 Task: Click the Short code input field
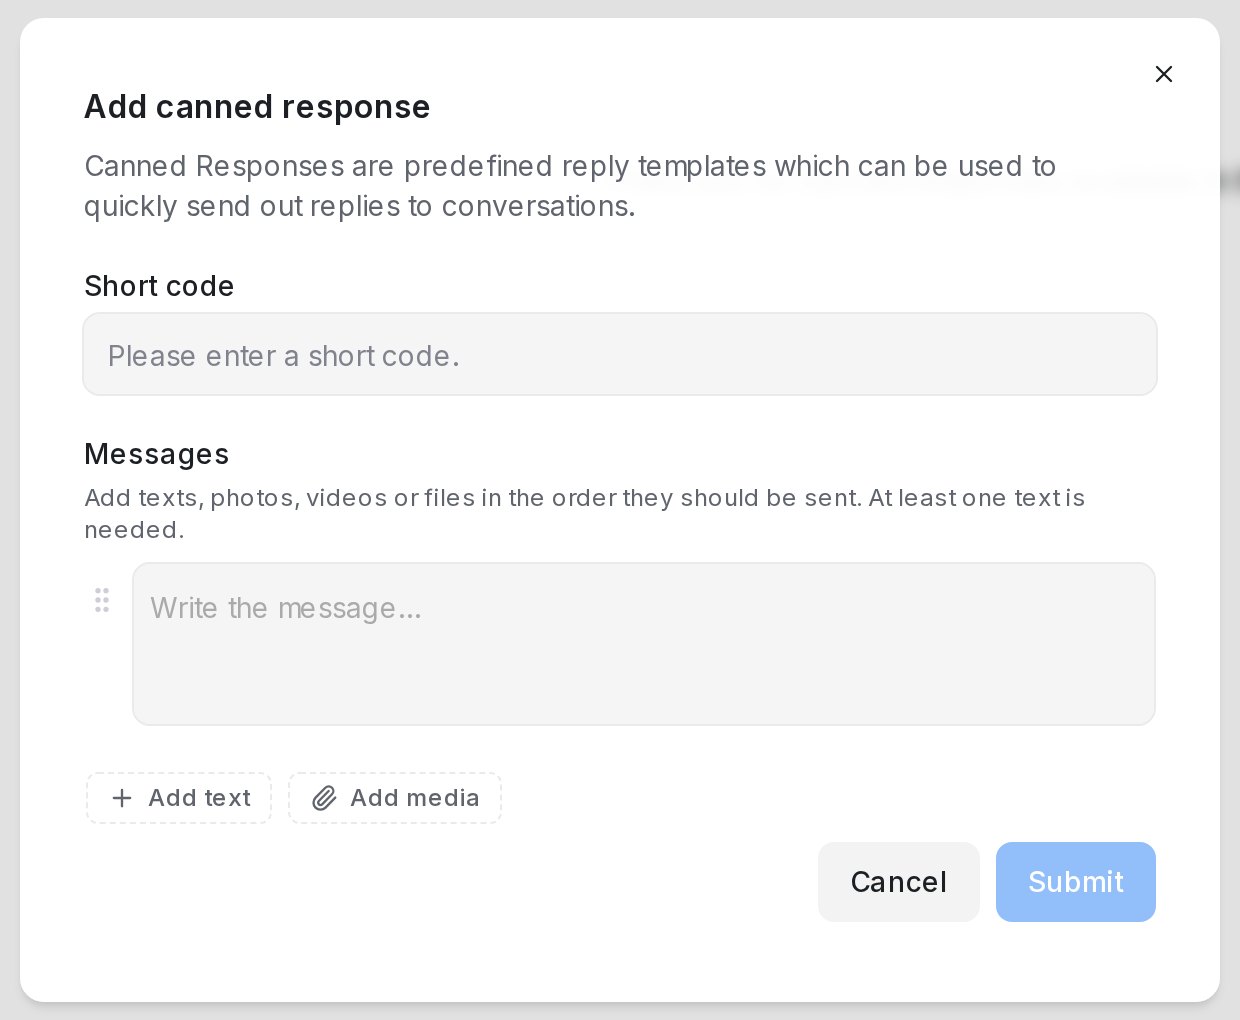tap(620, 354)
